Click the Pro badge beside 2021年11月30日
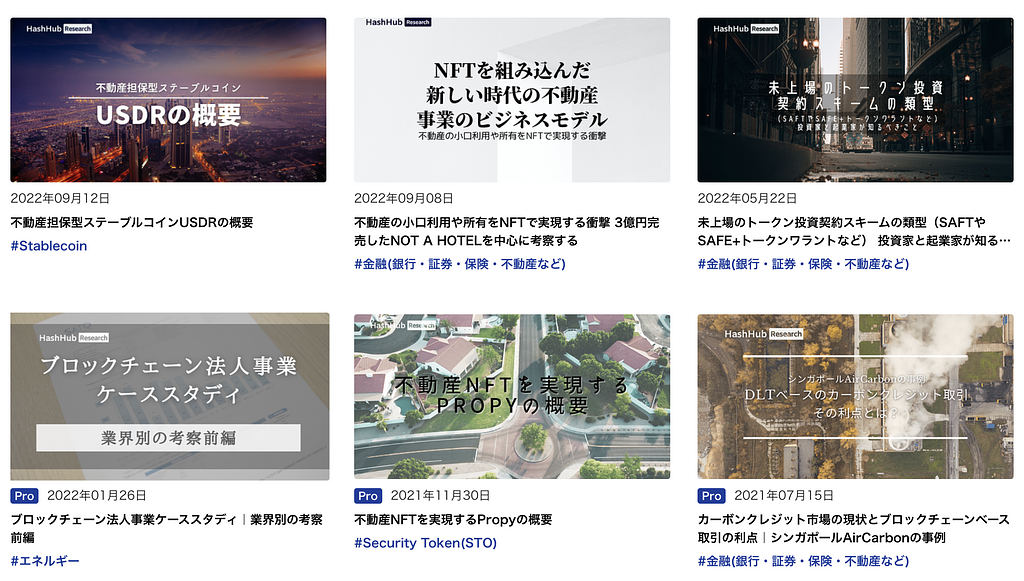 click(x=368, y=496)
